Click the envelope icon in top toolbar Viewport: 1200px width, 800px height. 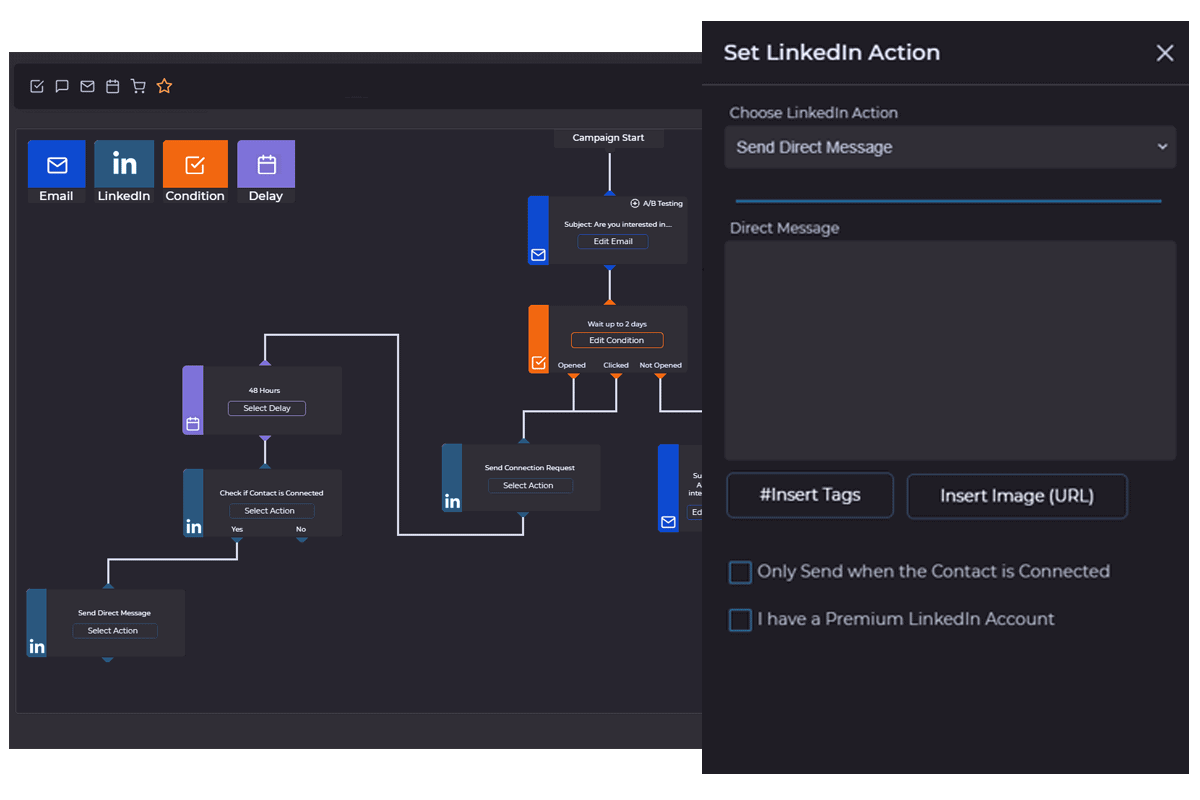[87, 87]
